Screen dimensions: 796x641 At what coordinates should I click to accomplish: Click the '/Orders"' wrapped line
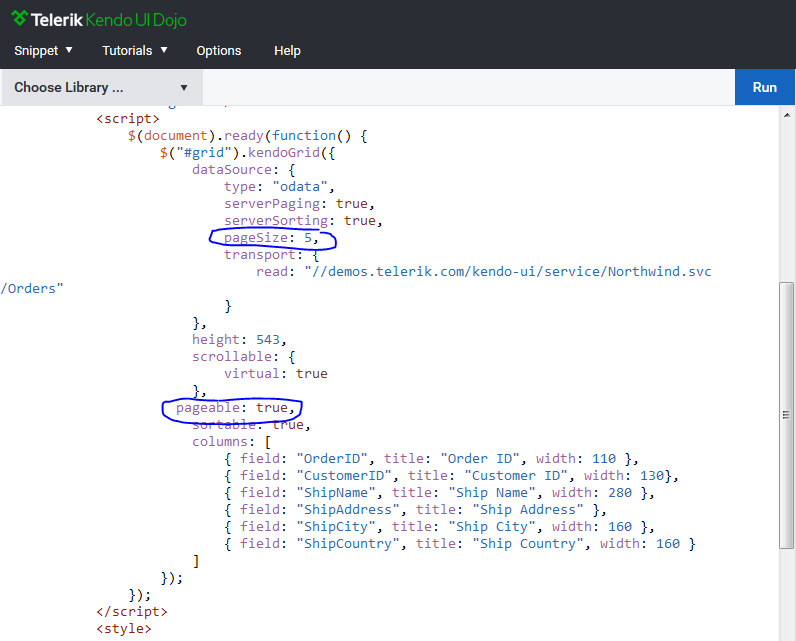pyautogui.click(x=32, y=289)
